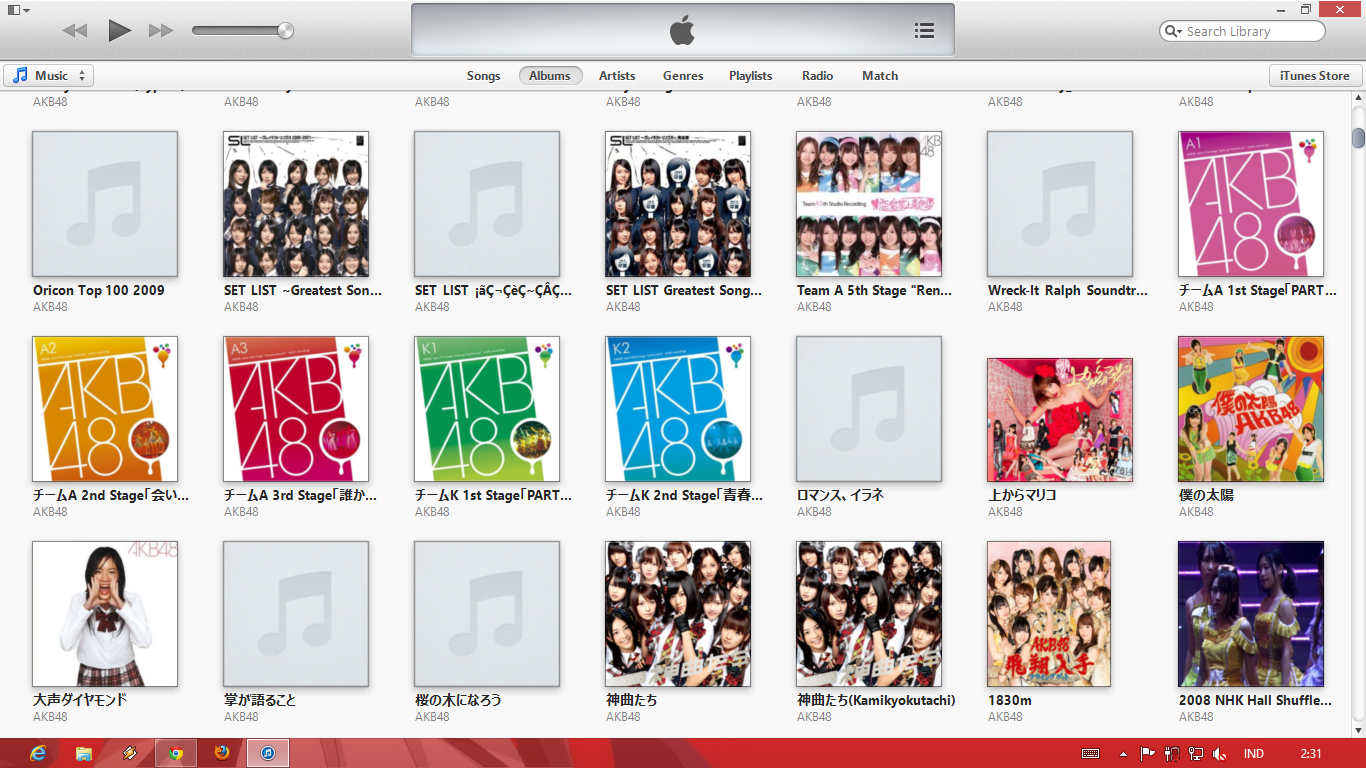Select the Oricon Top 100 2009 album art

point(105,204)
